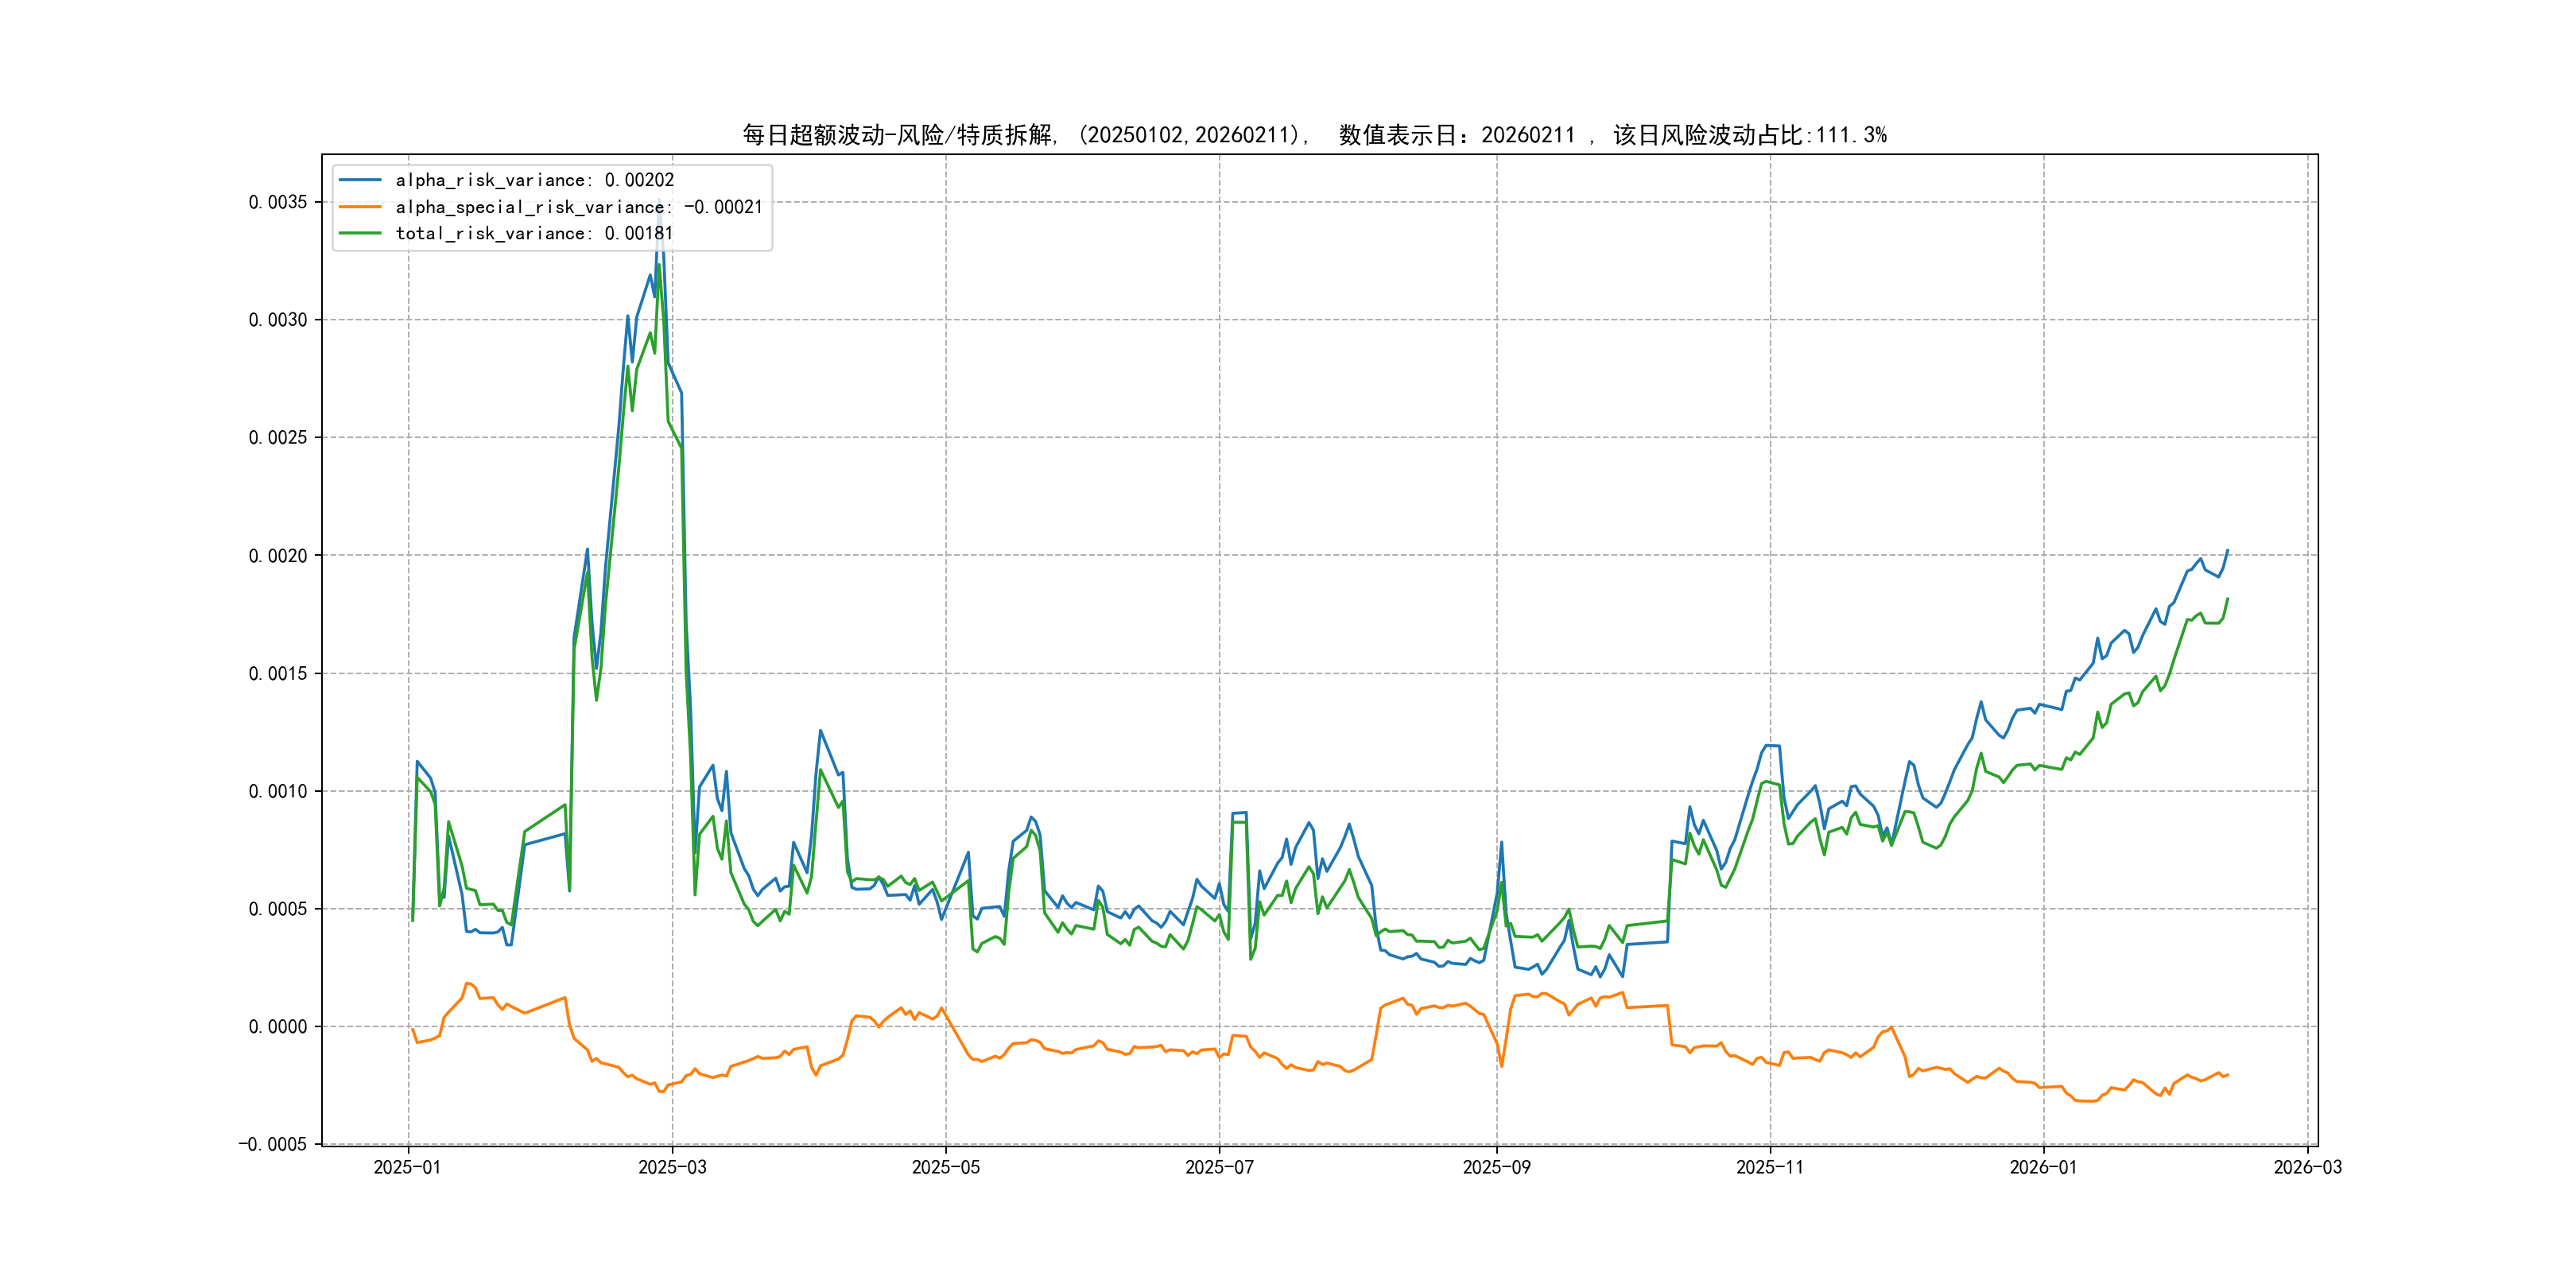Click the 2025-07 x-axis tick label
The width and height of the screenshot is (2576, 1288).
point(1219,1167)
